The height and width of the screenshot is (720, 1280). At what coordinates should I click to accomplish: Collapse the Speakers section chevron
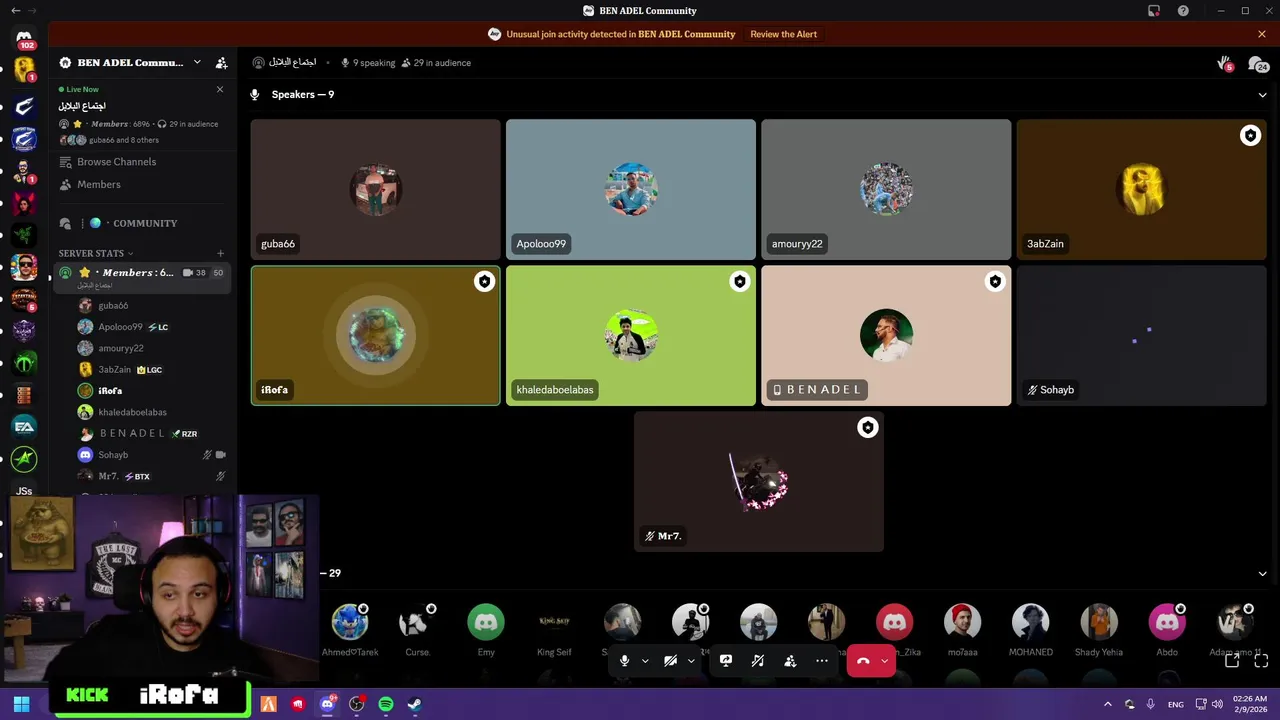click(x=1262, y=95)
